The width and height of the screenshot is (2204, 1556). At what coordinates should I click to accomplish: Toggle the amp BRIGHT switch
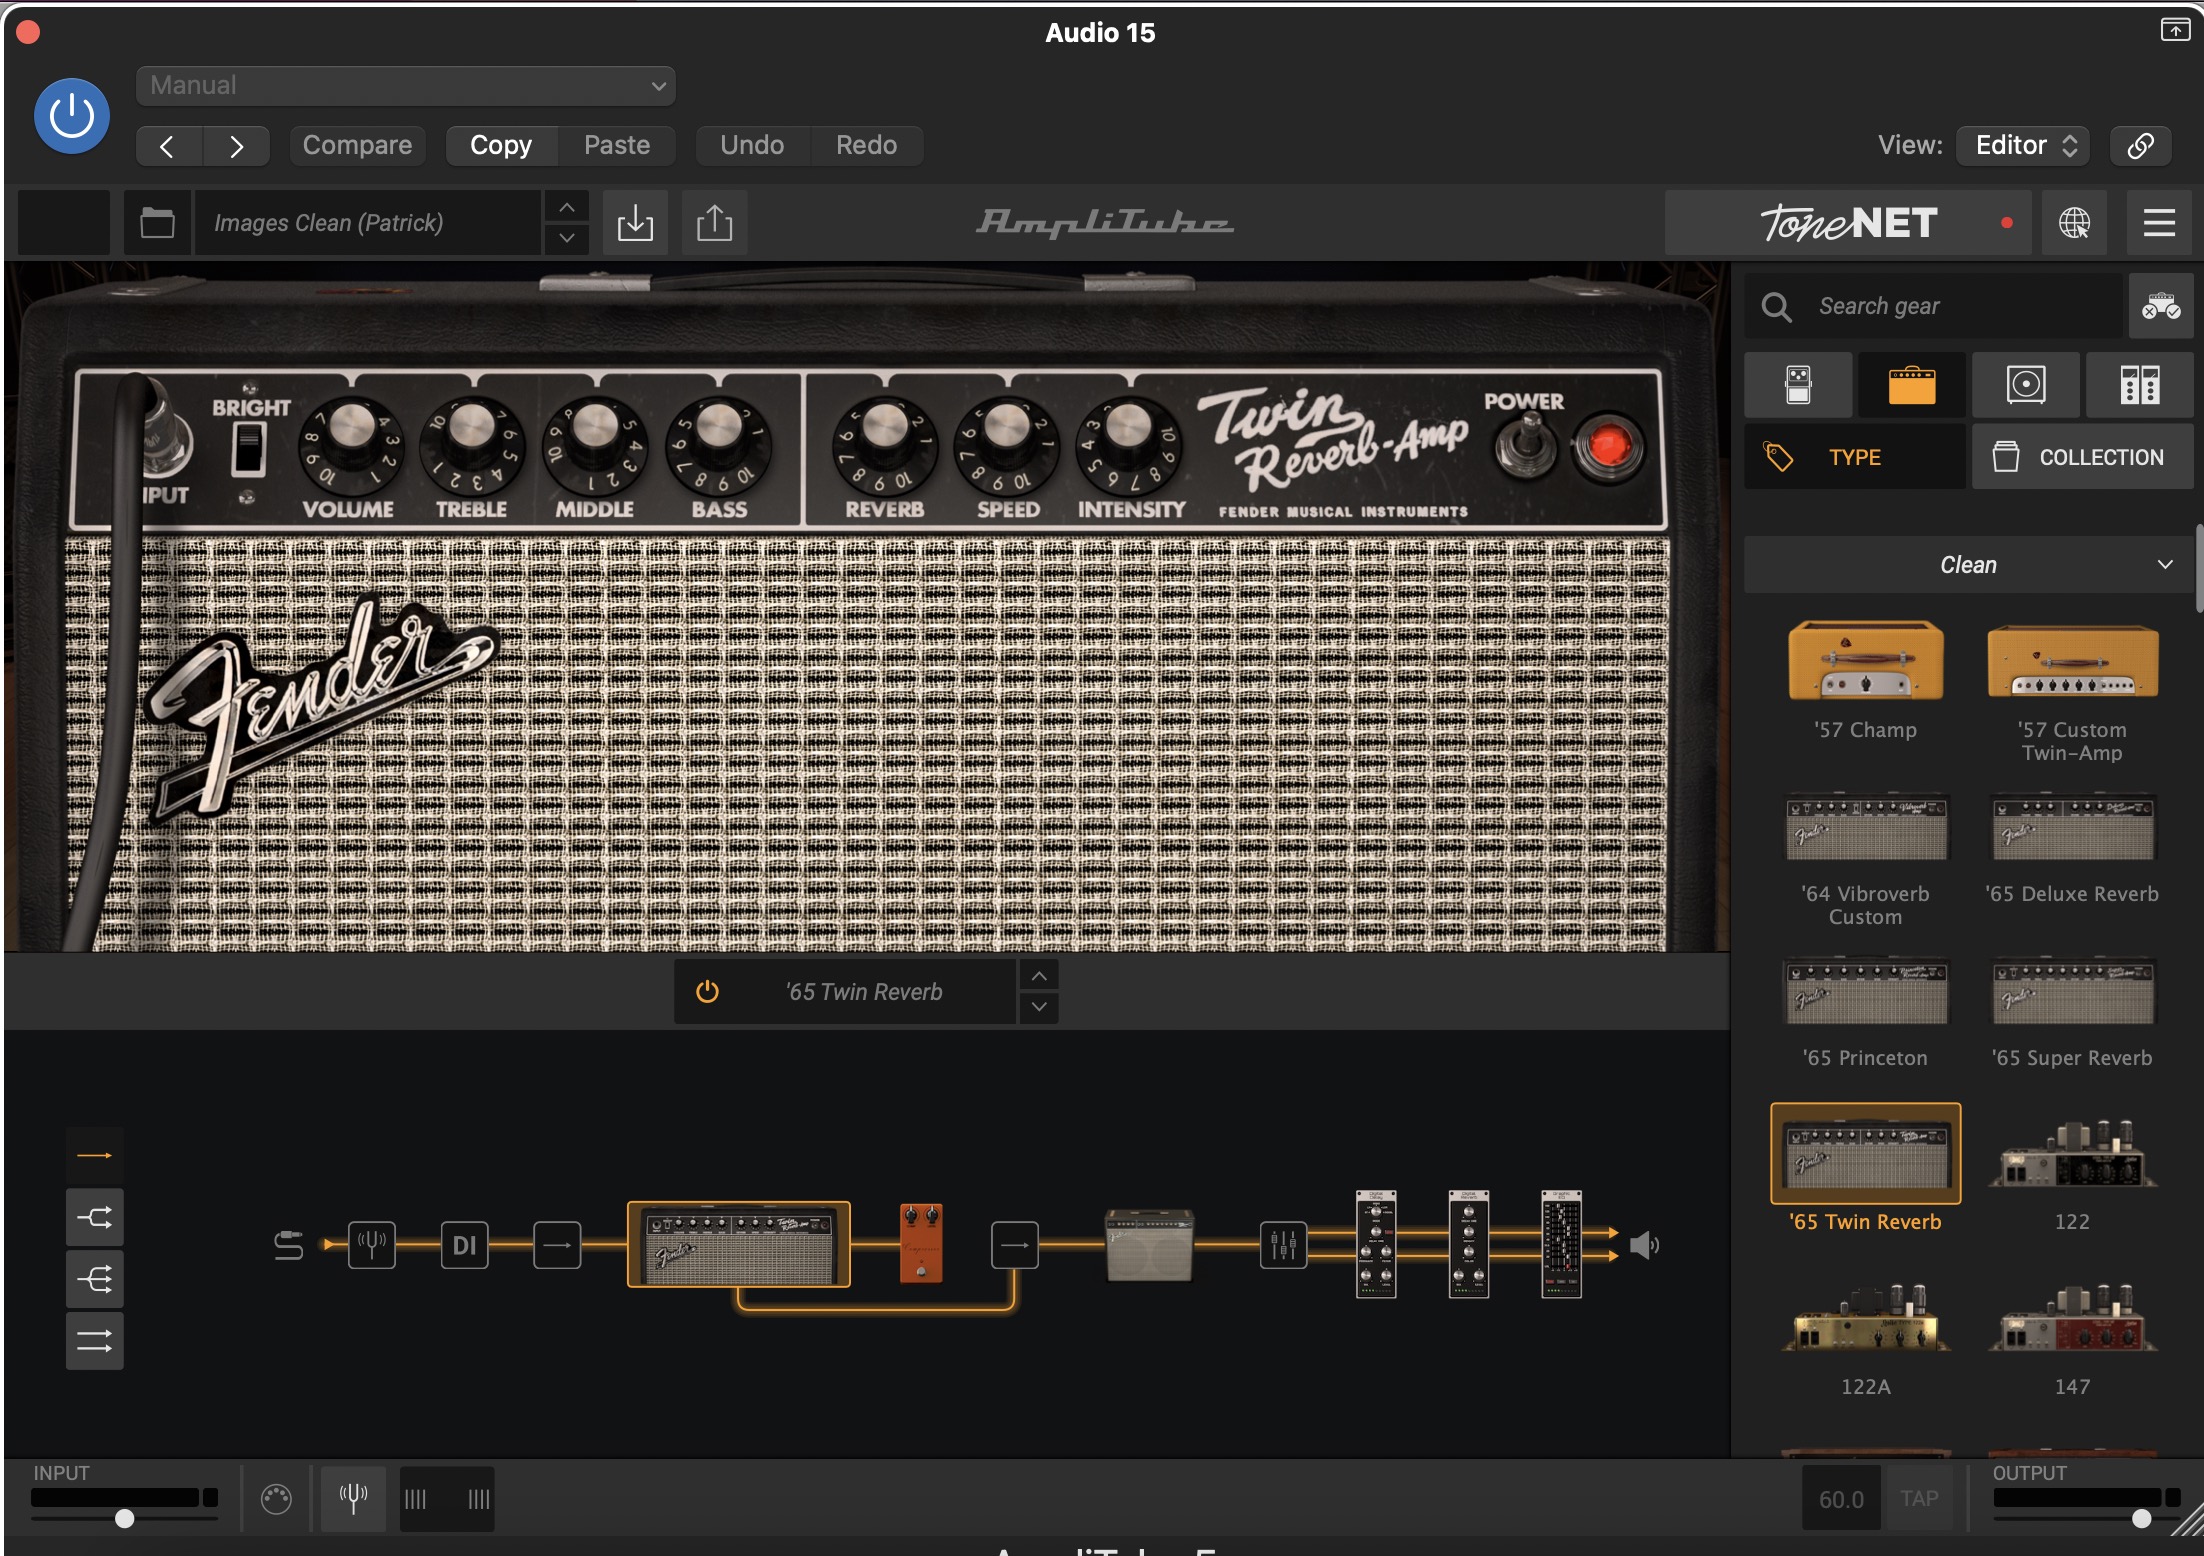click(248, 449)
